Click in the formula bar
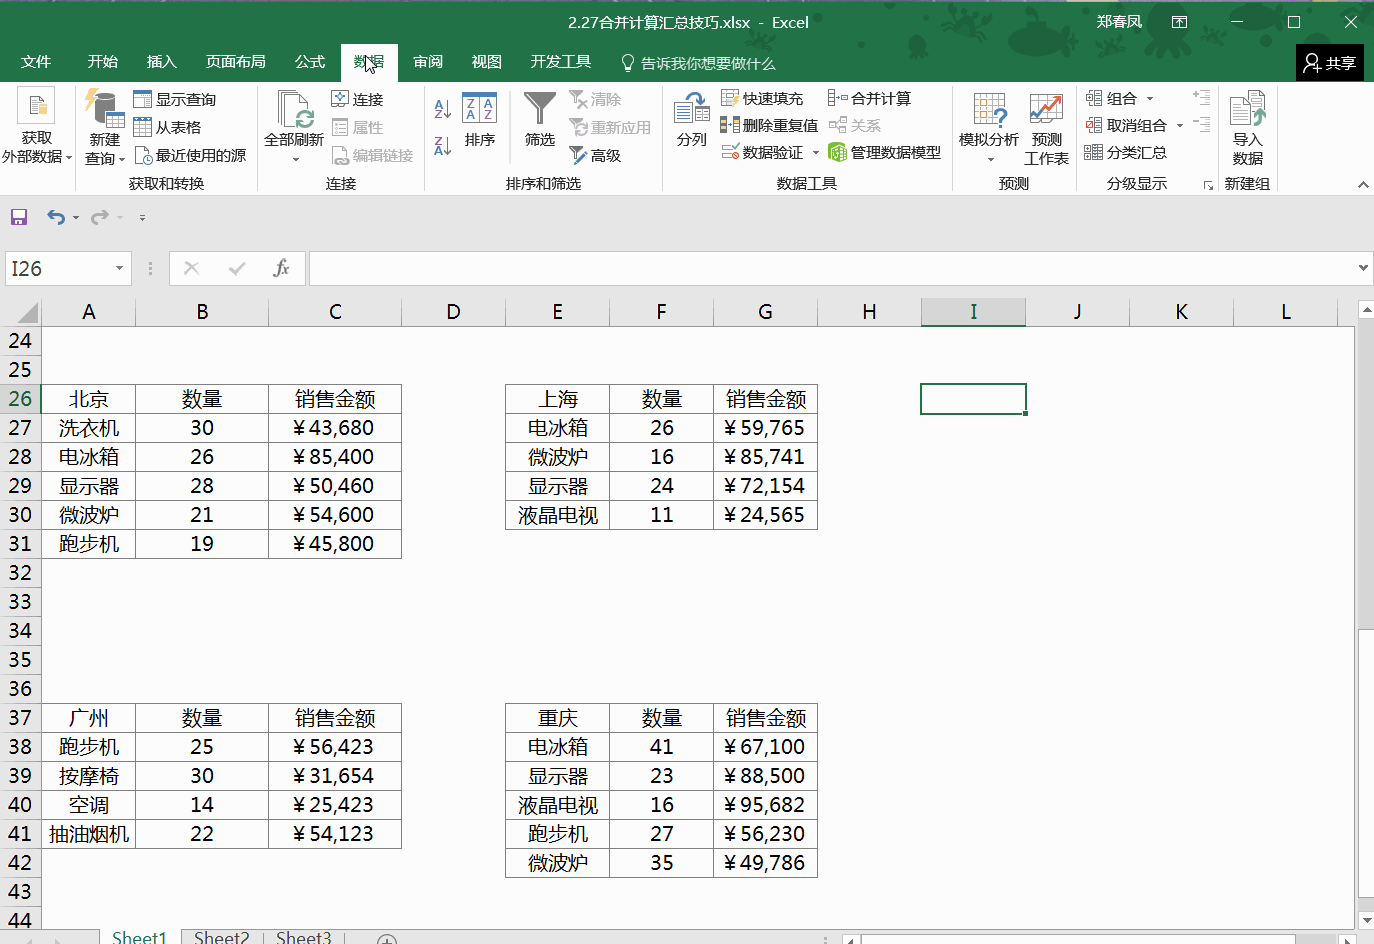The height and width of the screenshot is (944, 1374). click(832, 268)
